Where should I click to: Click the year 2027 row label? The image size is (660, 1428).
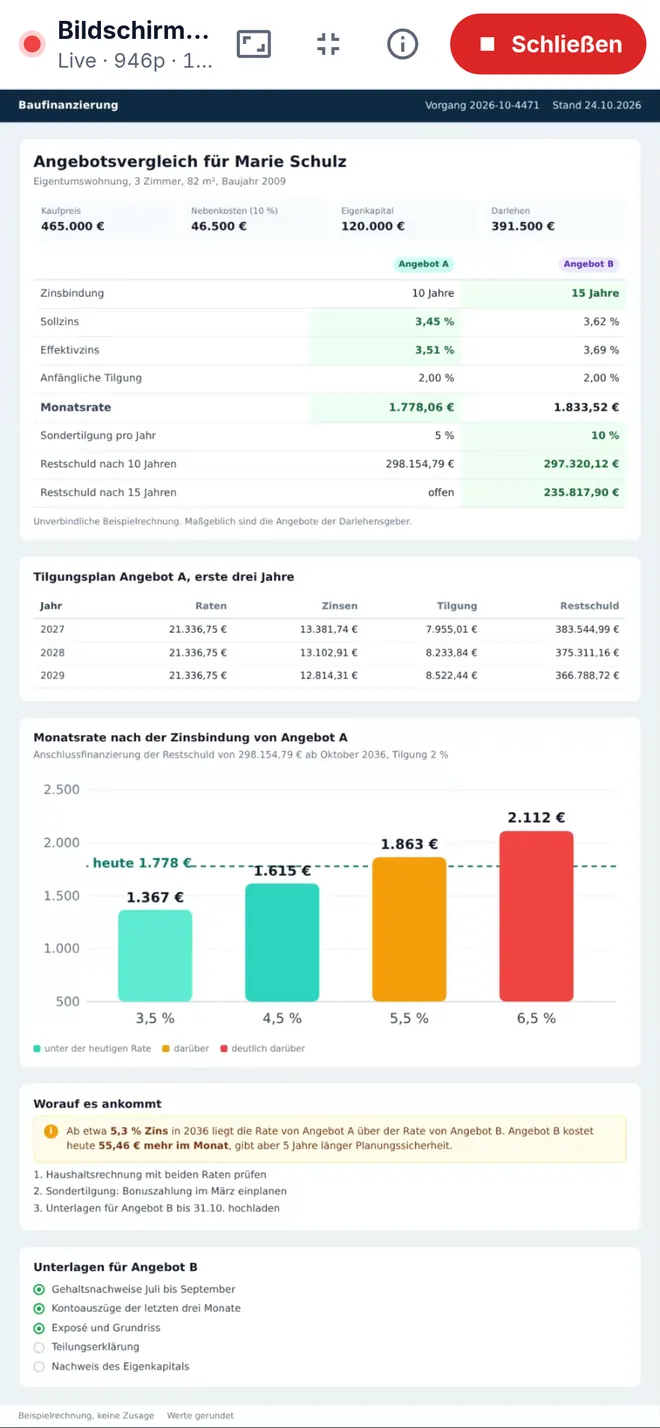tap(52, 630)
